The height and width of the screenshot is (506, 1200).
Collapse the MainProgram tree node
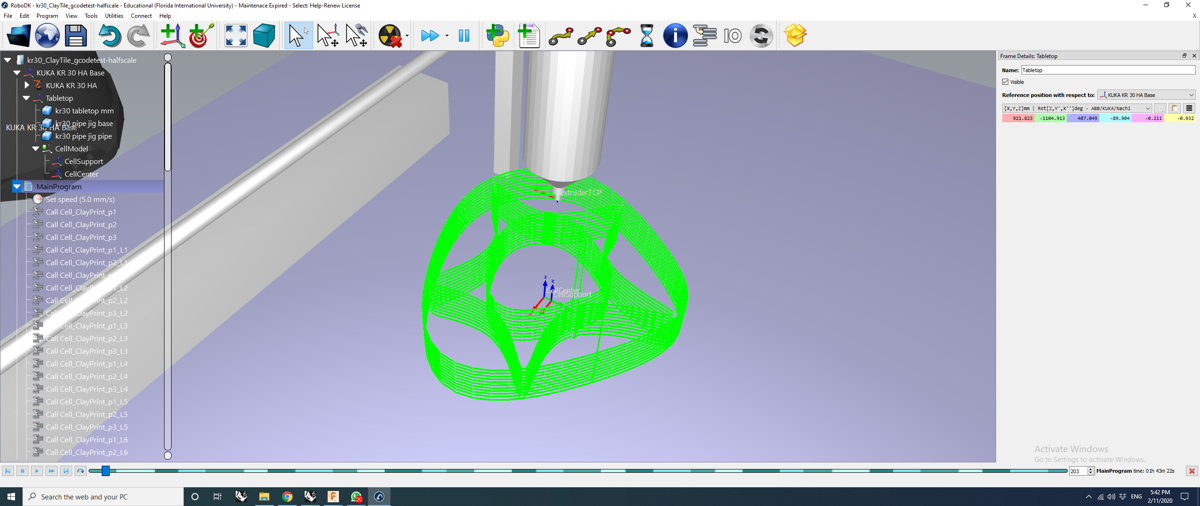click(17, 187)
